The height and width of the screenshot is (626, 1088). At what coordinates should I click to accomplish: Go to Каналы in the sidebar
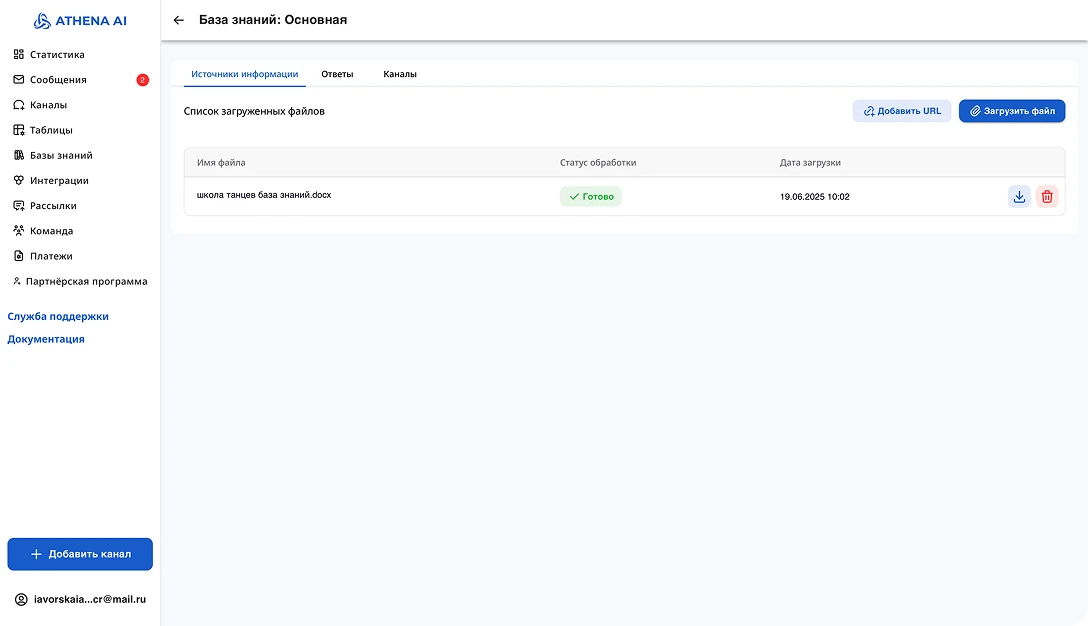coord(48,105)
